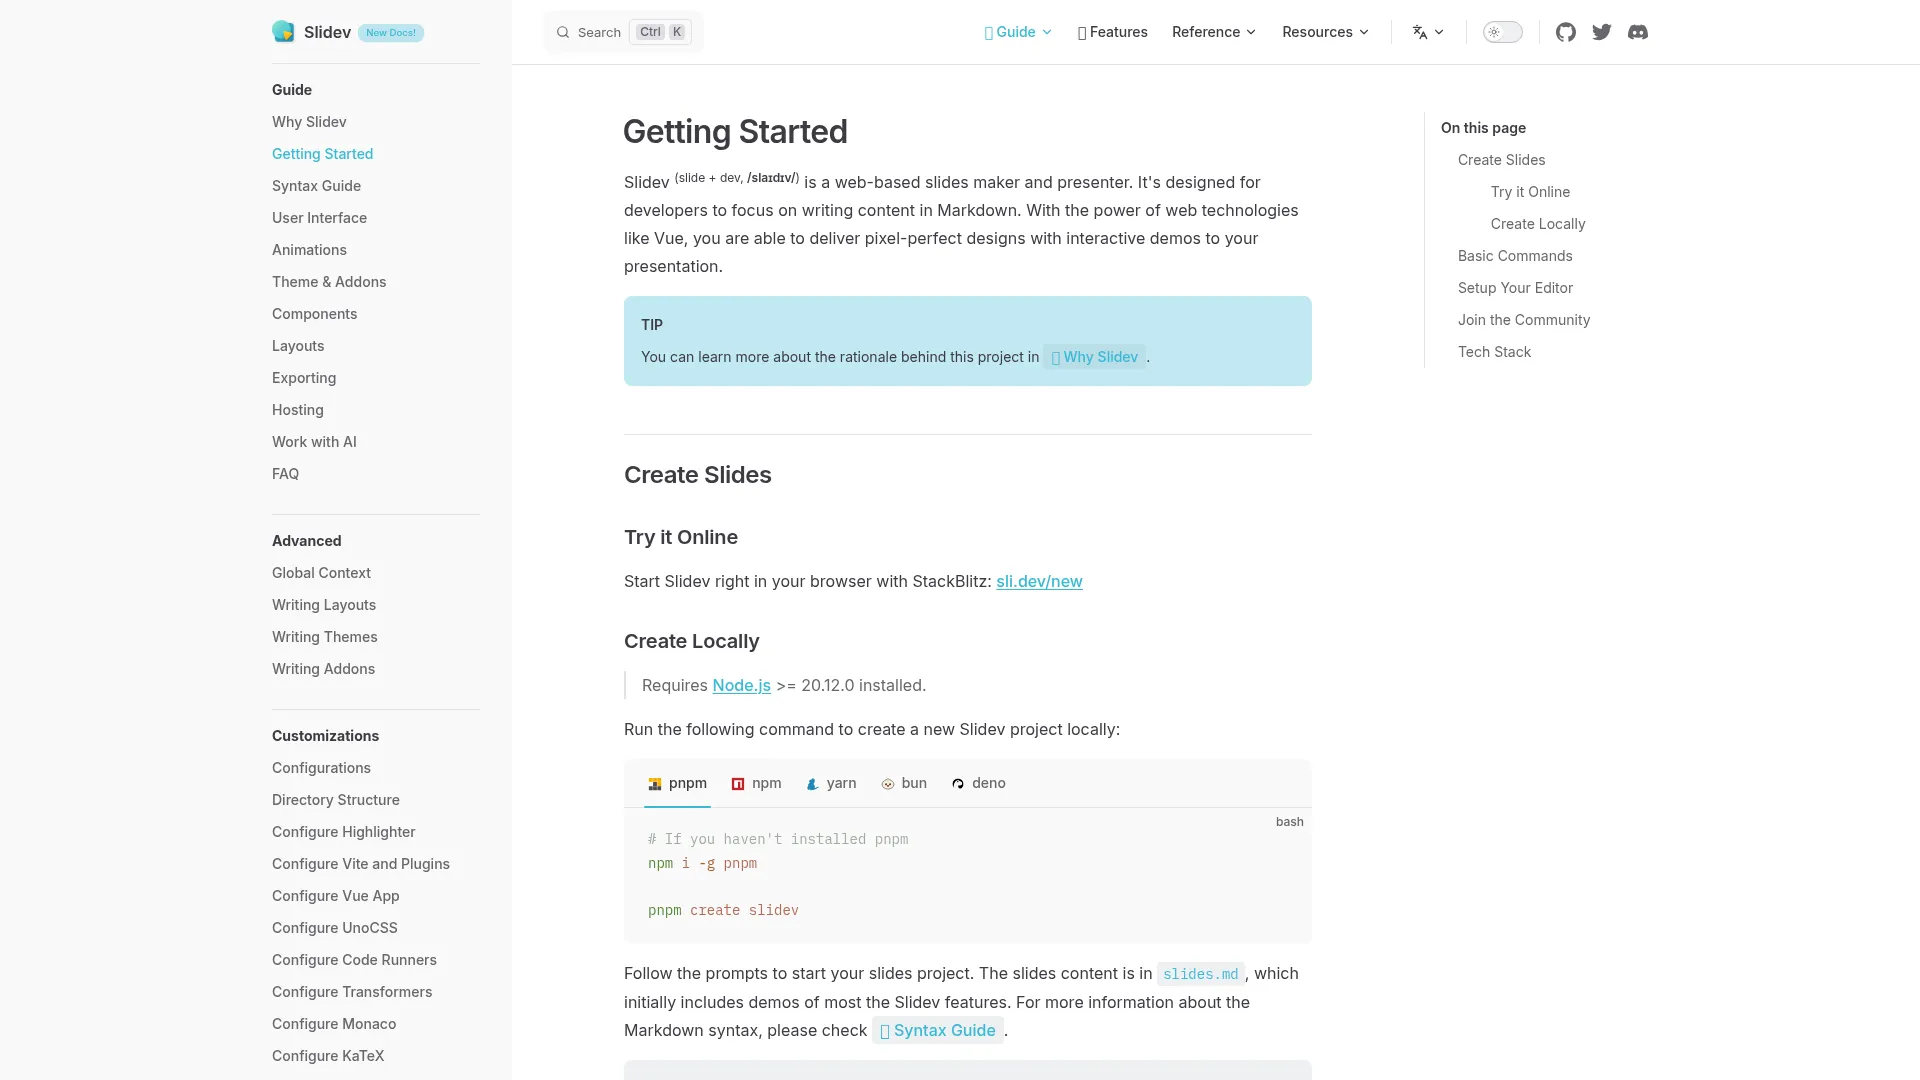Open FAQ sidebar page
The image size is (1920, 1080).
pos(285,474)
